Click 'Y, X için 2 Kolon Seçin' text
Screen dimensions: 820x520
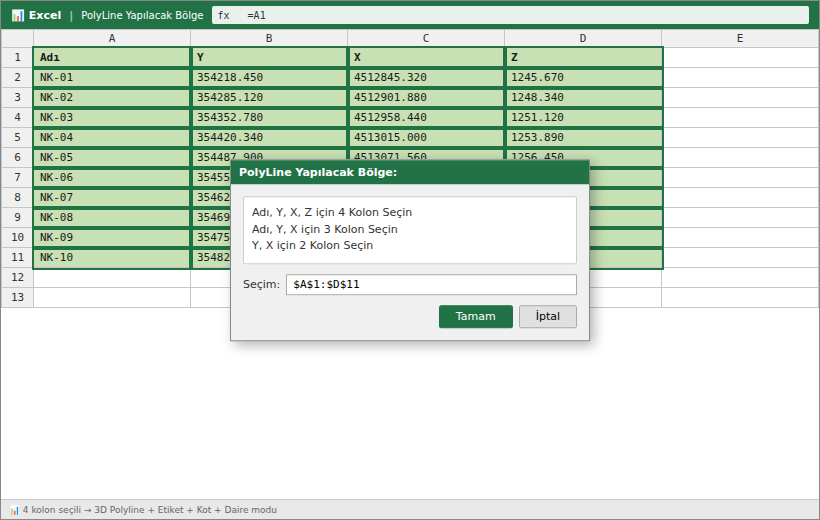pyautogui.click(x=312, y=245)
